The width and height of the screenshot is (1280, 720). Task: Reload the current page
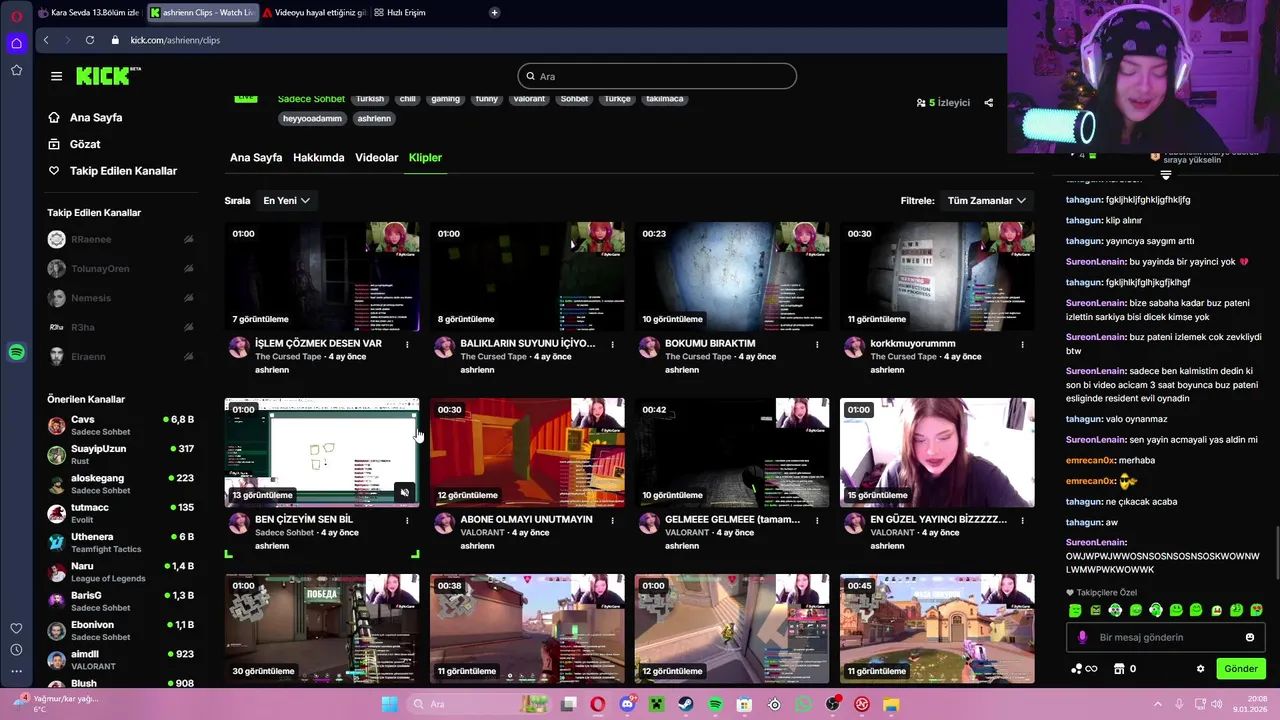[x=90, y=40]
